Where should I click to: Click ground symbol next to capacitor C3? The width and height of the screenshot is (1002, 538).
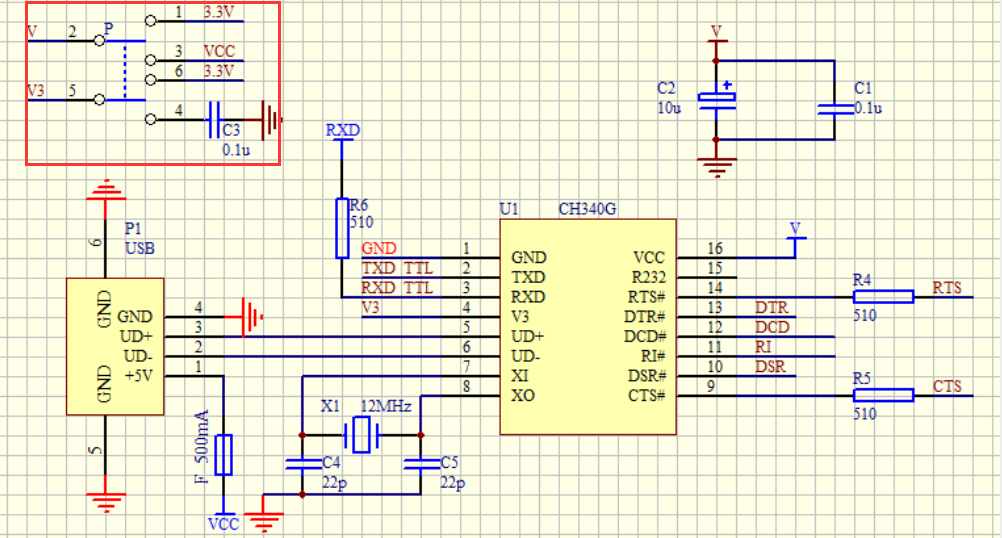pos(272,119)
